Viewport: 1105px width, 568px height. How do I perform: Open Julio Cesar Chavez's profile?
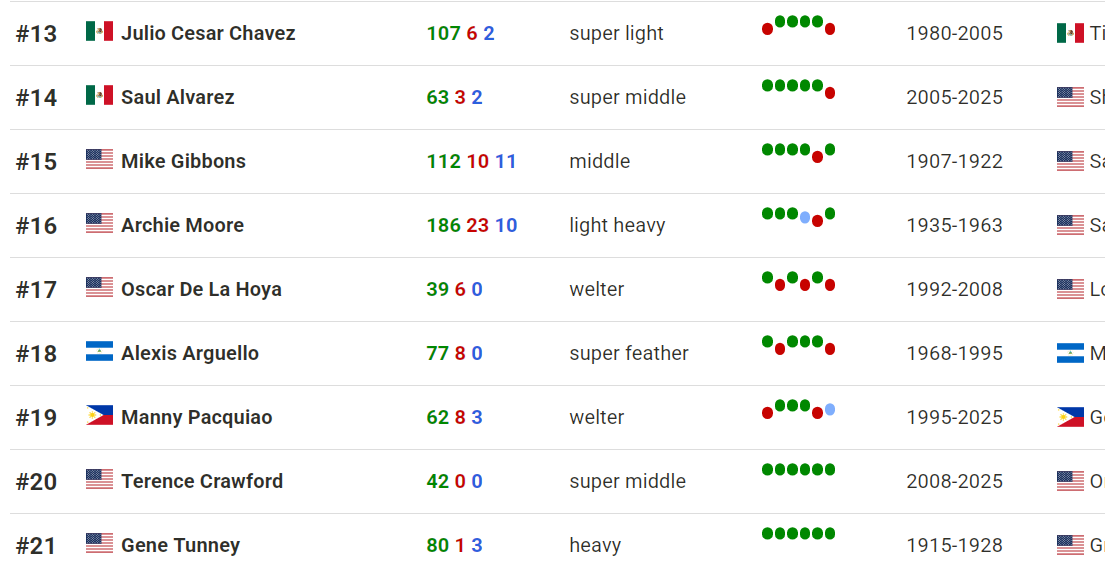pos(208,33)
